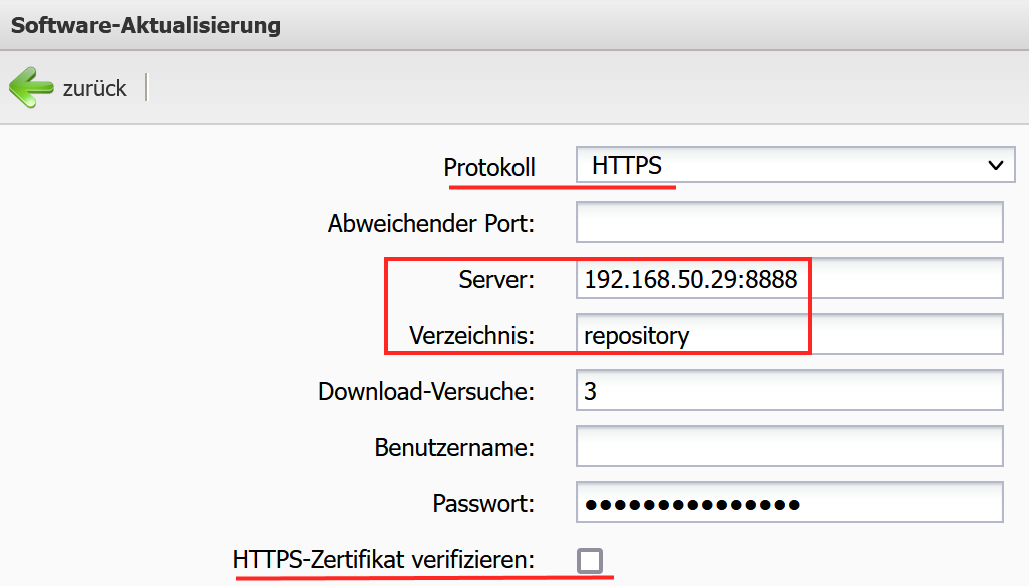Click the Server field with 192.168.50.29:8888
This screenshot has height=586, width=1030.
tap(789, 279)
